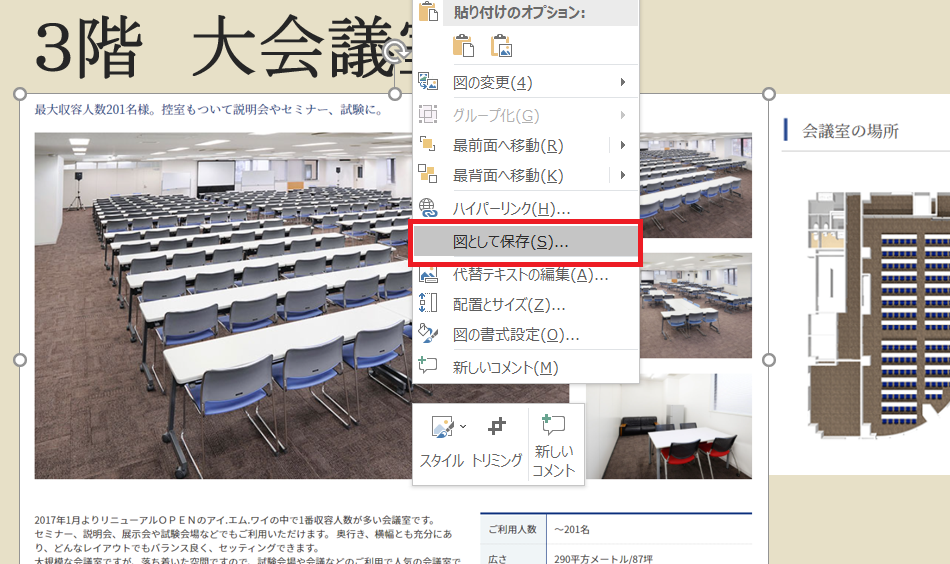Click the small meeting room photo with red chairs
950x564 pixels.
click(x=669, y=427)
